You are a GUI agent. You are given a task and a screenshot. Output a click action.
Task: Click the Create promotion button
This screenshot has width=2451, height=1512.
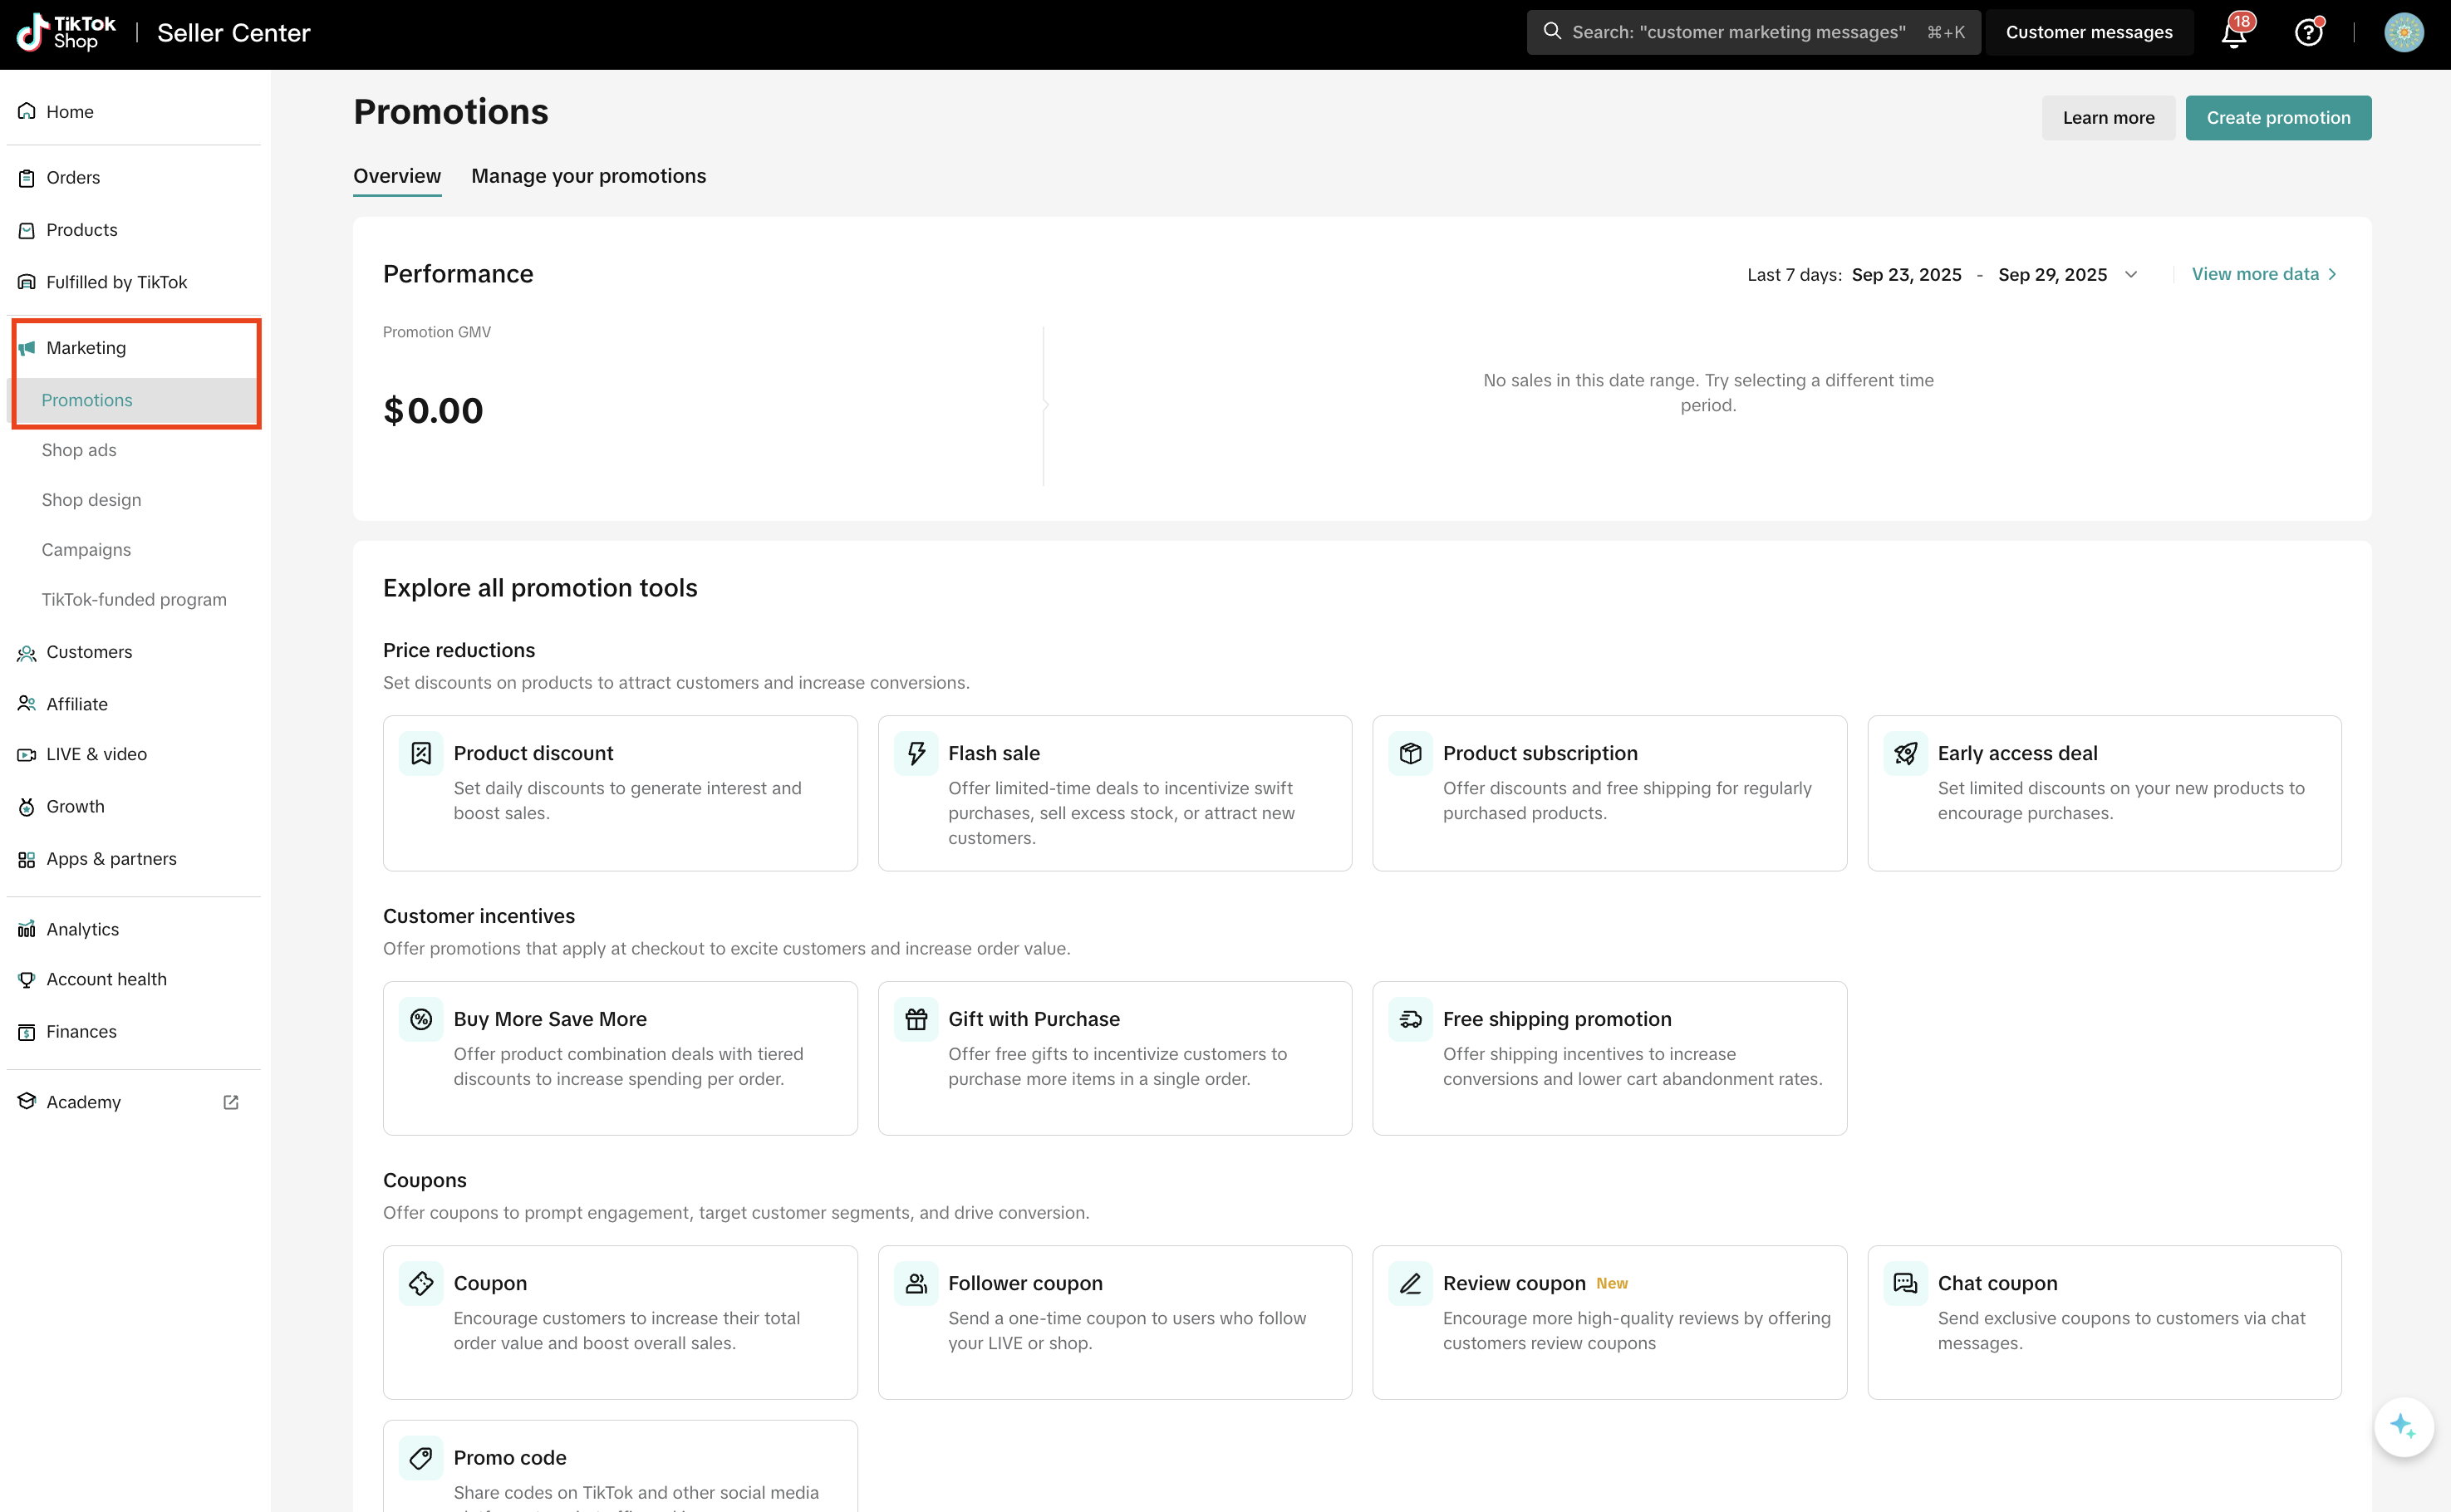coord(2277,118)
